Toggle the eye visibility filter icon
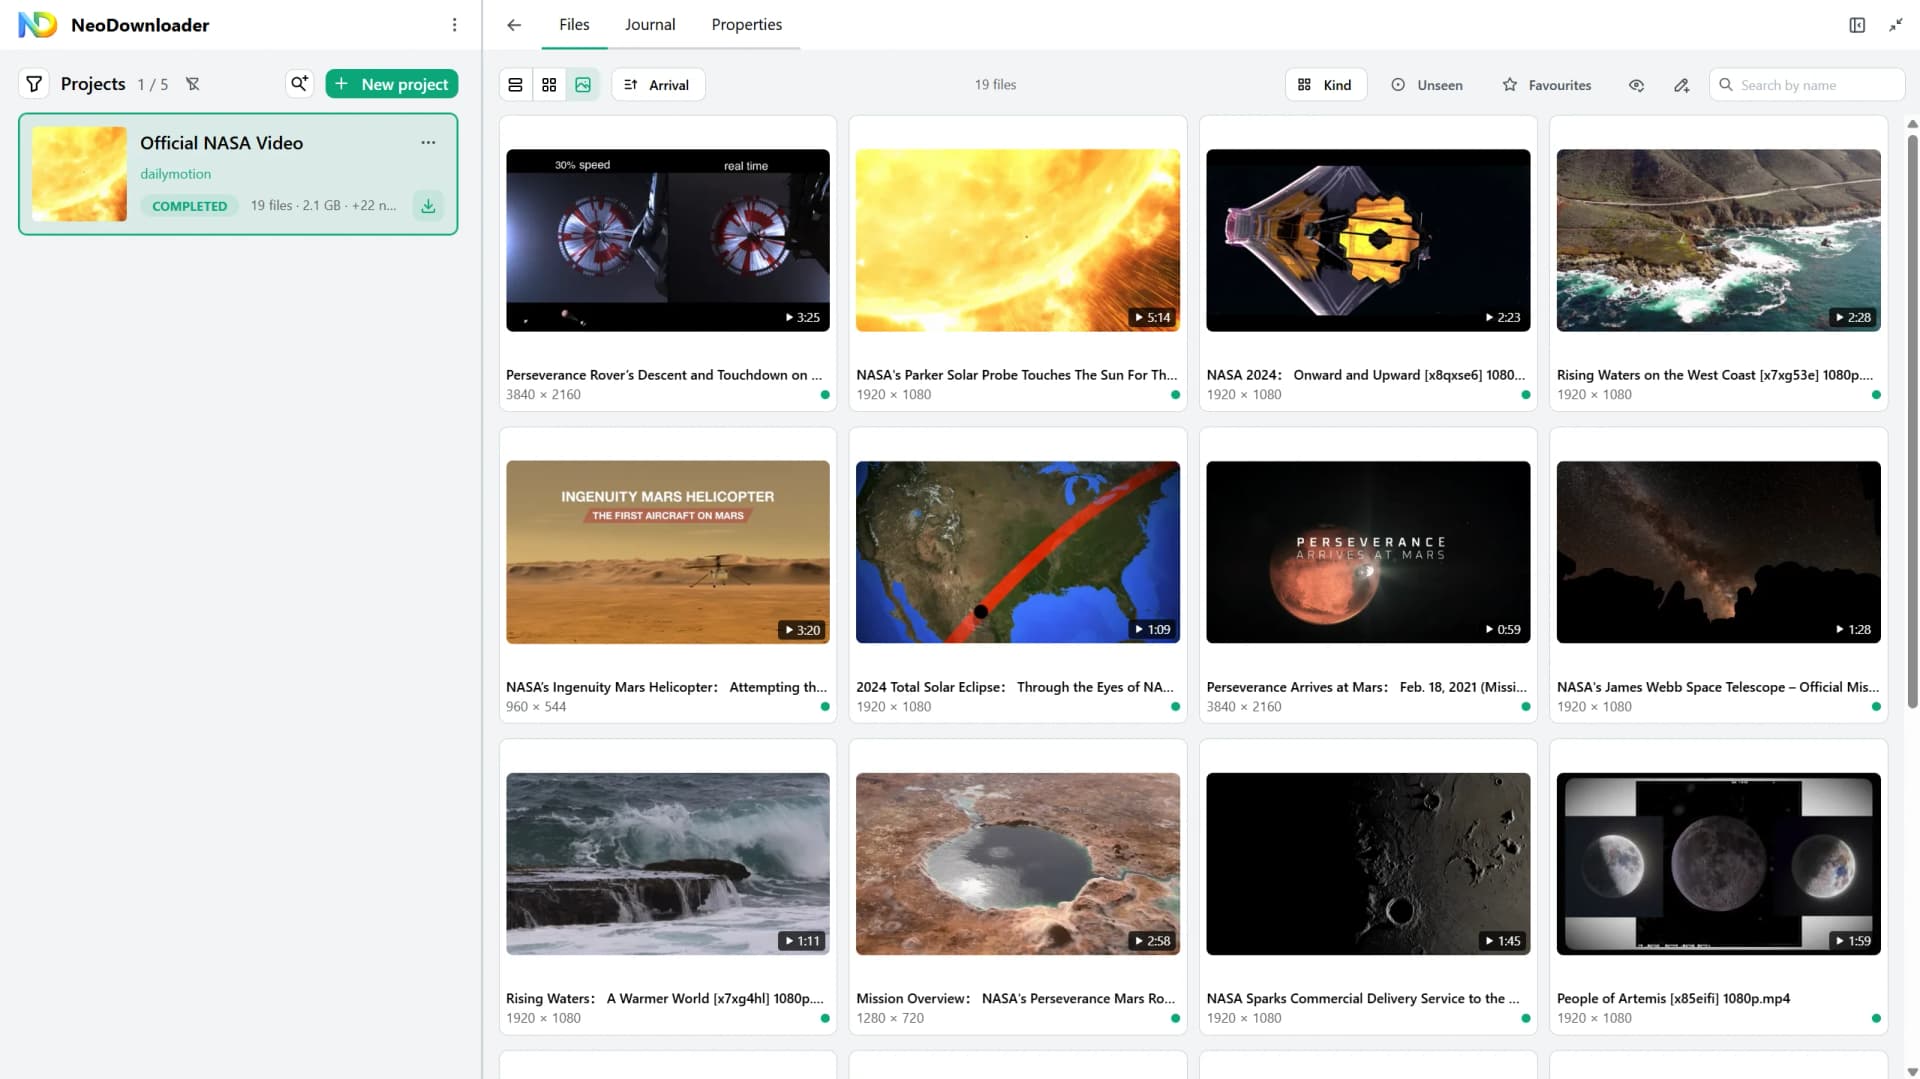The width and height of the screenshot is (1920, 1079). tap(1636, 85)
